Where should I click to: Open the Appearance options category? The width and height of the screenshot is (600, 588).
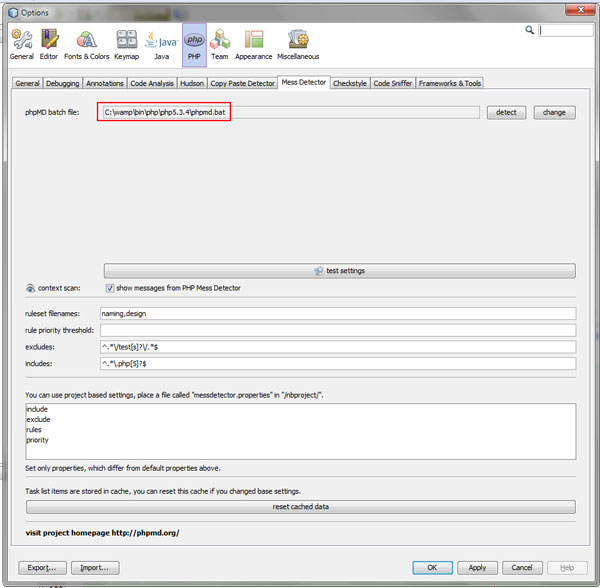coord(253,45)
